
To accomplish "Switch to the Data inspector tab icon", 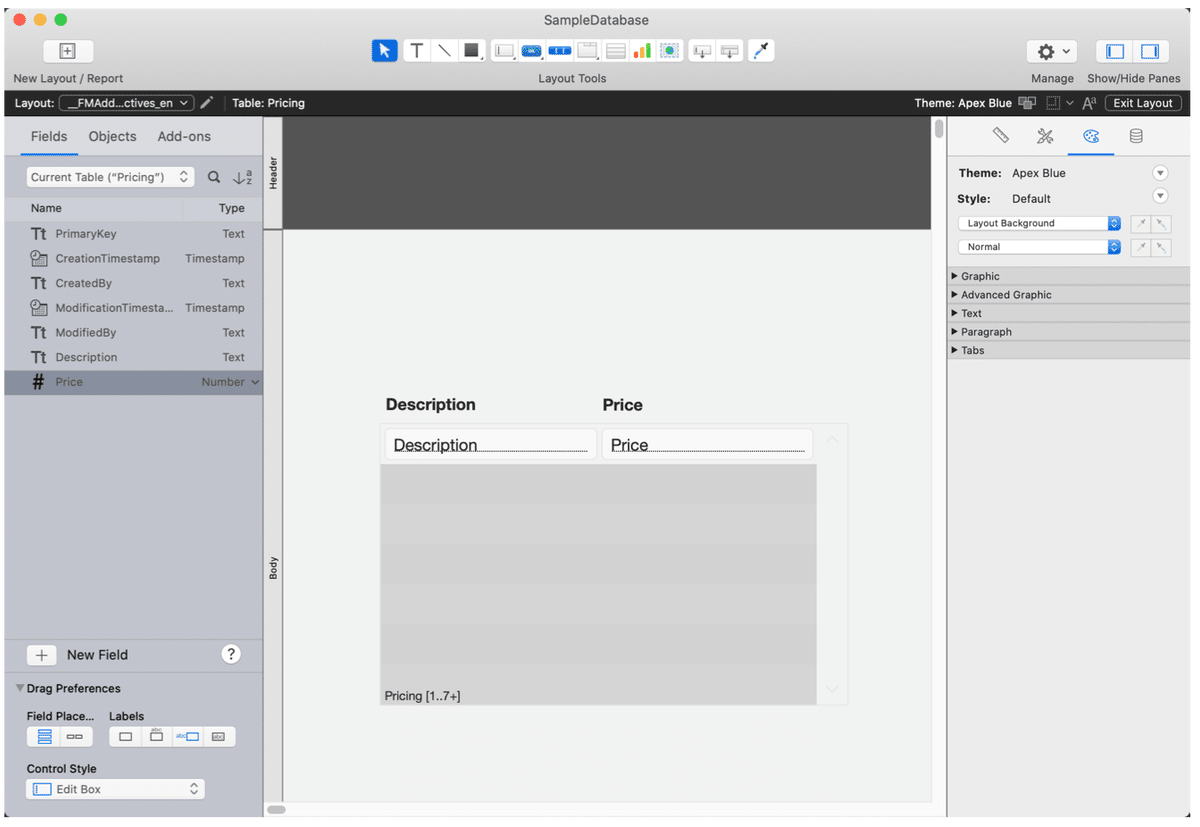I will (x=1135, y=136).
